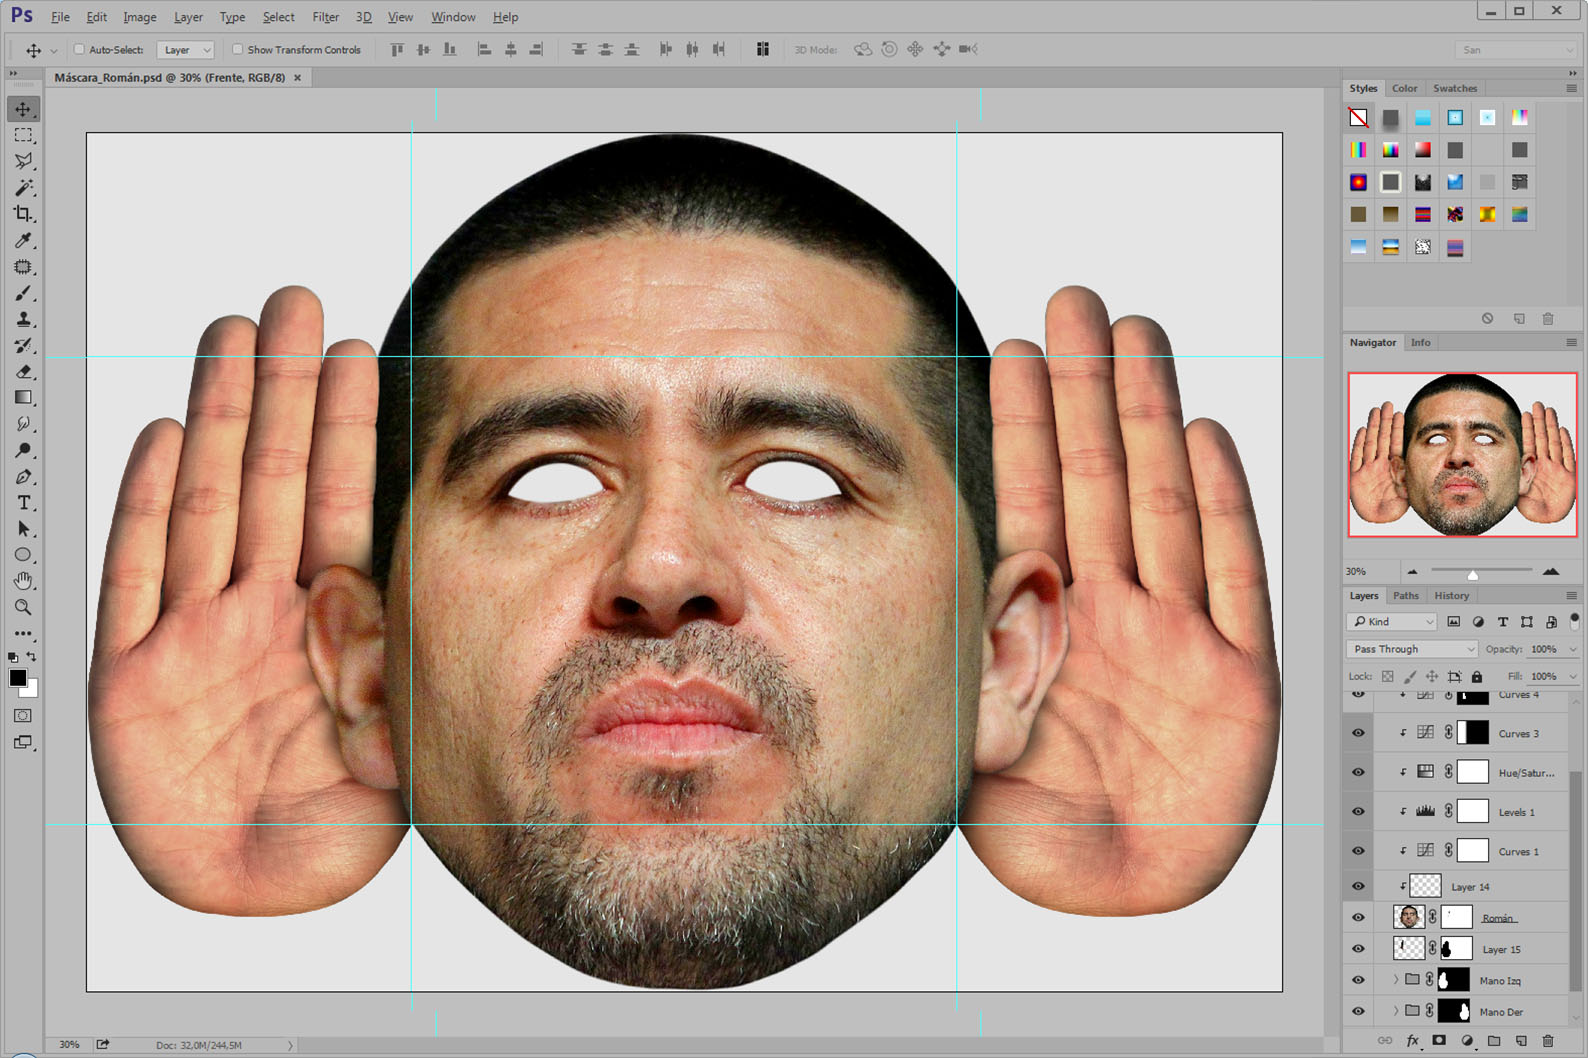The image size is (1588, 1058).
Task: Select the Crop tool
Action: point(23,214)
